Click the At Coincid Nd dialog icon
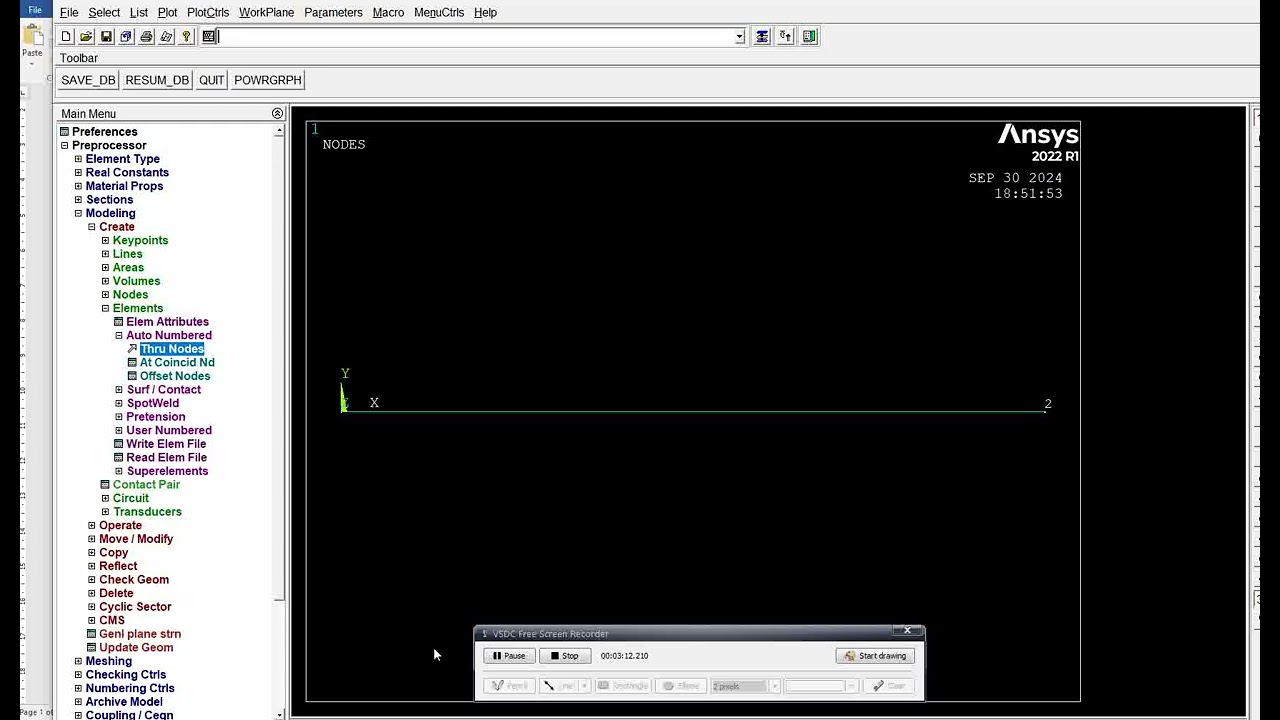The image size is (1280, 720). [132, 363]
